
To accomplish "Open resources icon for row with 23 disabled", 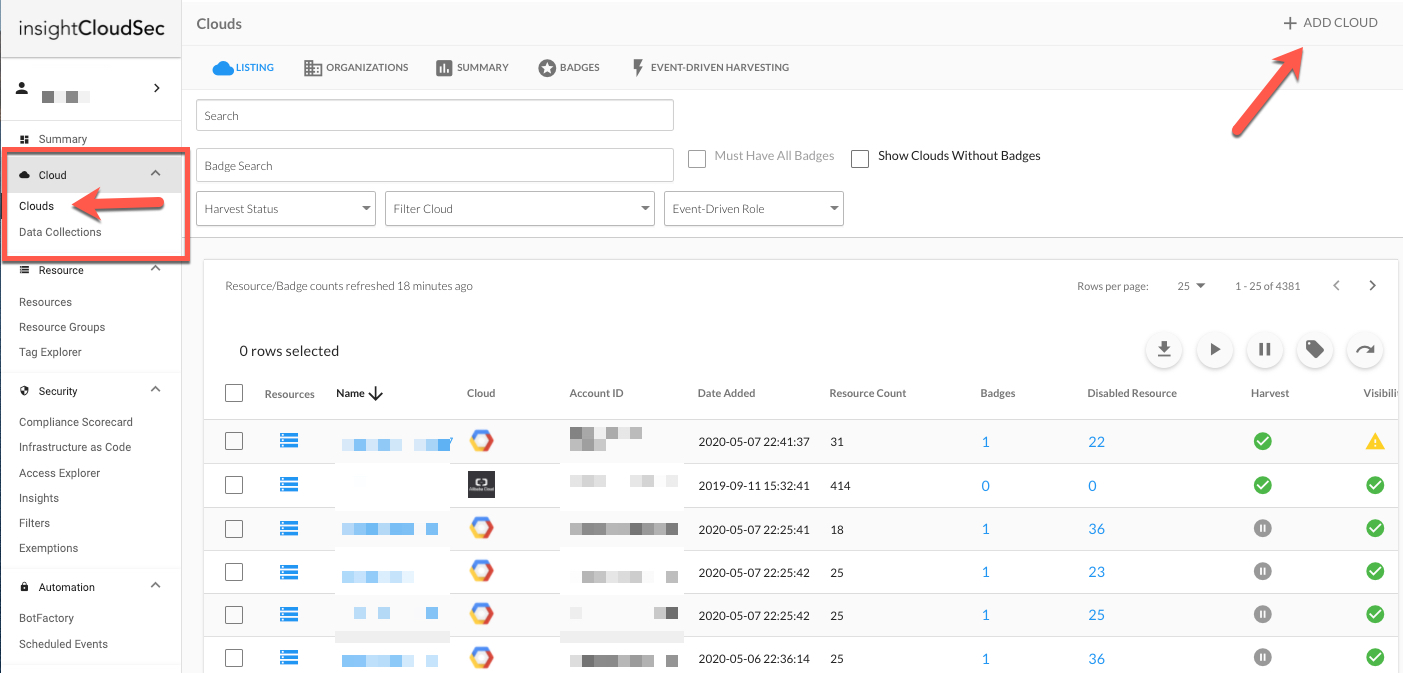I will point(289,572).
